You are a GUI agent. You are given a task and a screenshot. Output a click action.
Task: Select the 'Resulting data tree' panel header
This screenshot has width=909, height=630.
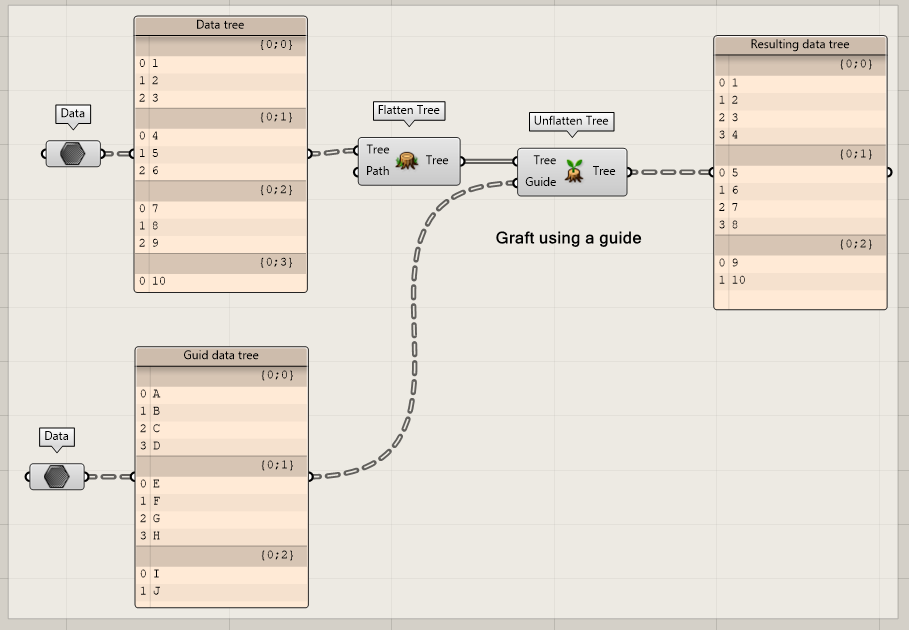[x=799, y=45]
